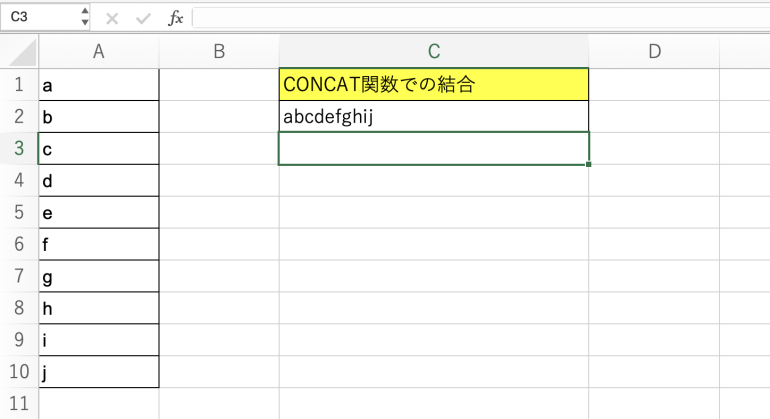Select column B header
Screen dimensions: 770x419
click(219, 52)
